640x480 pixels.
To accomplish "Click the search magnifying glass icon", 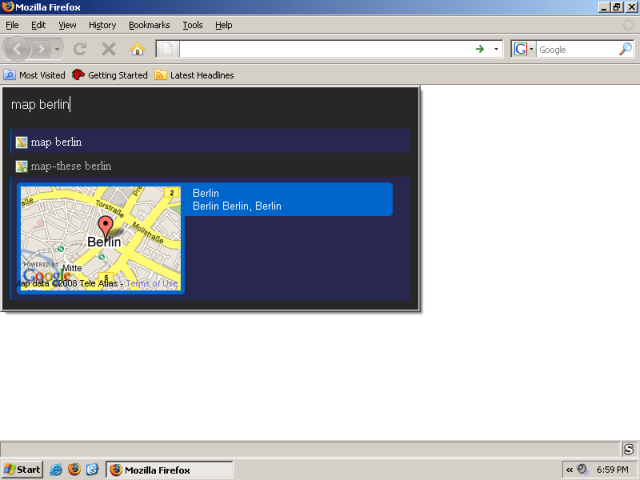I will click(625, 49).
